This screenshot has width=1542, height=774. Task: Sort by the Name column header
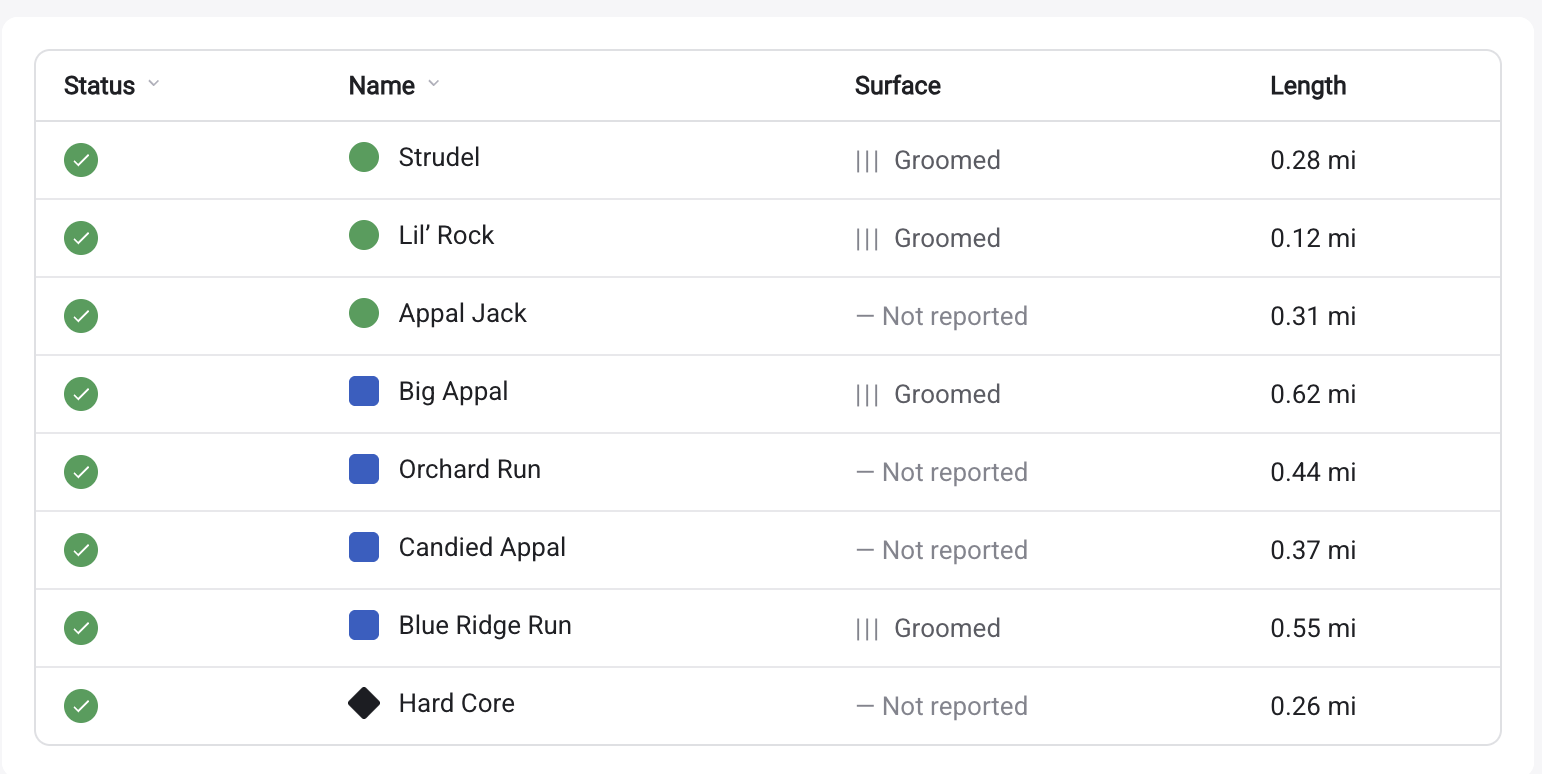click(382, 86)
